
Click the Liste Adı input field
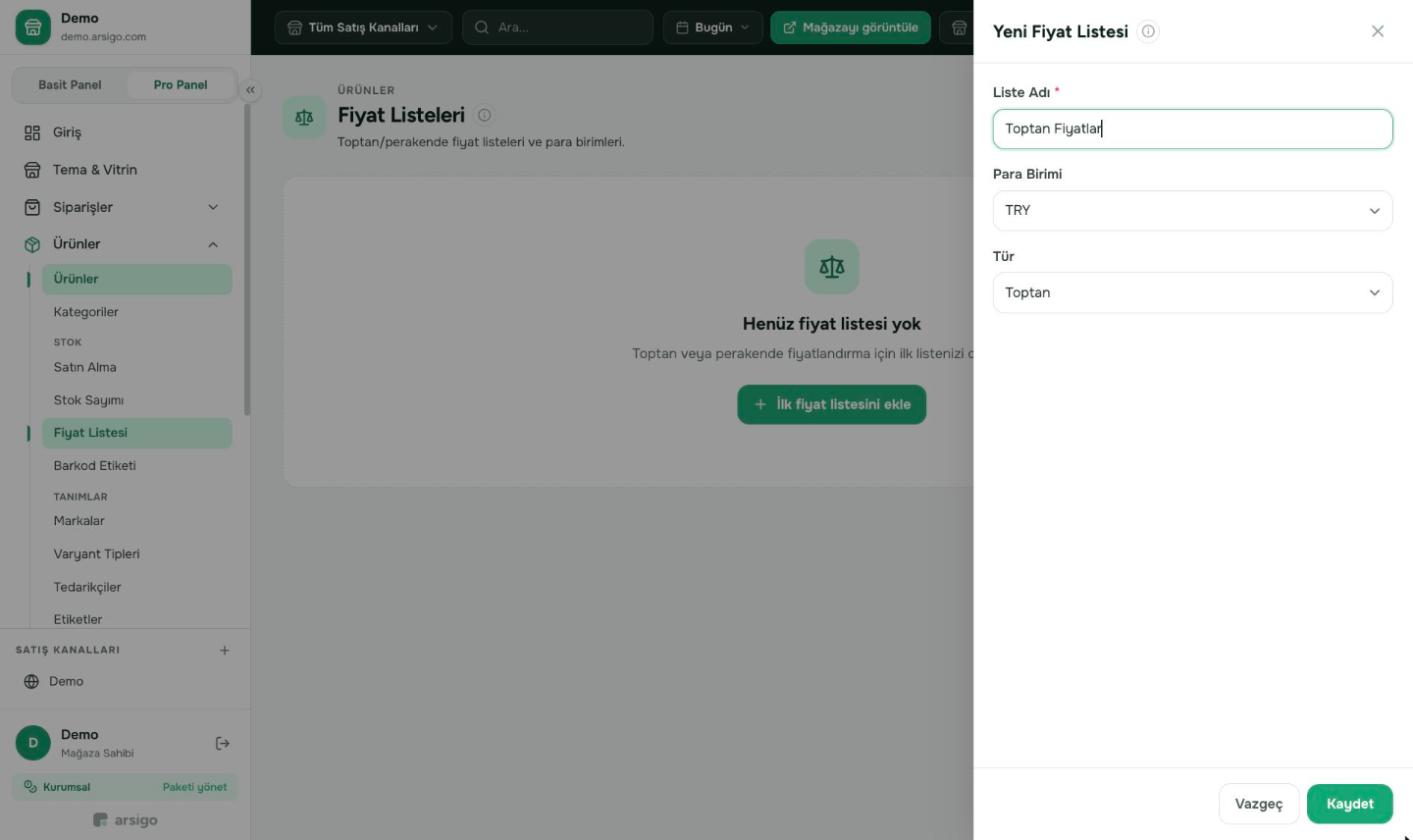[x=1193, y=129]
